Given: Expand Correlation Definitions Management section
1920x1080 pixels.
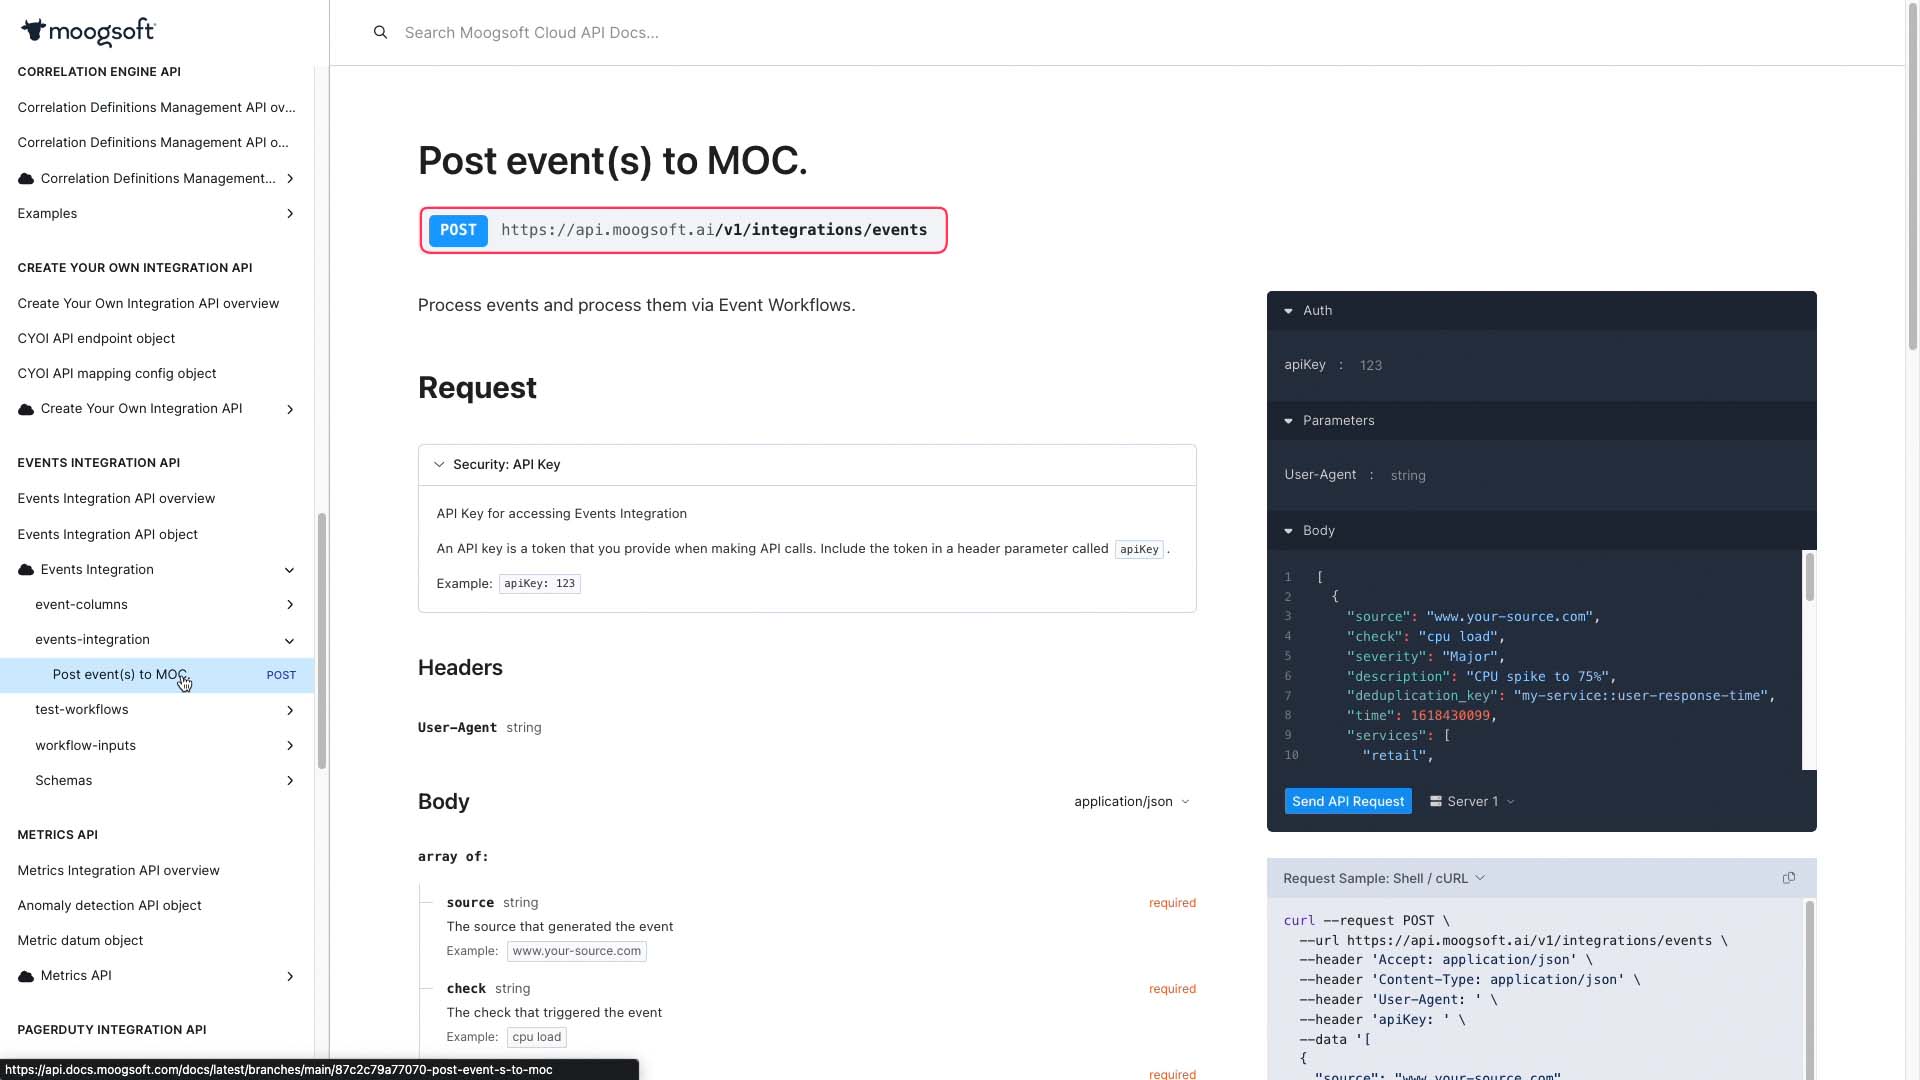Looking at the screenshot, I should pyautogui.click(x=290, y=179).
